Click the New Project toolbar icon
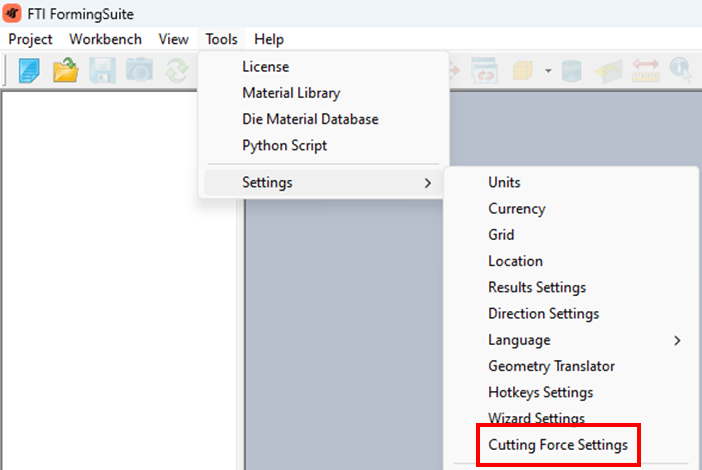The image size is (702, 470). [x=29, y=71]
